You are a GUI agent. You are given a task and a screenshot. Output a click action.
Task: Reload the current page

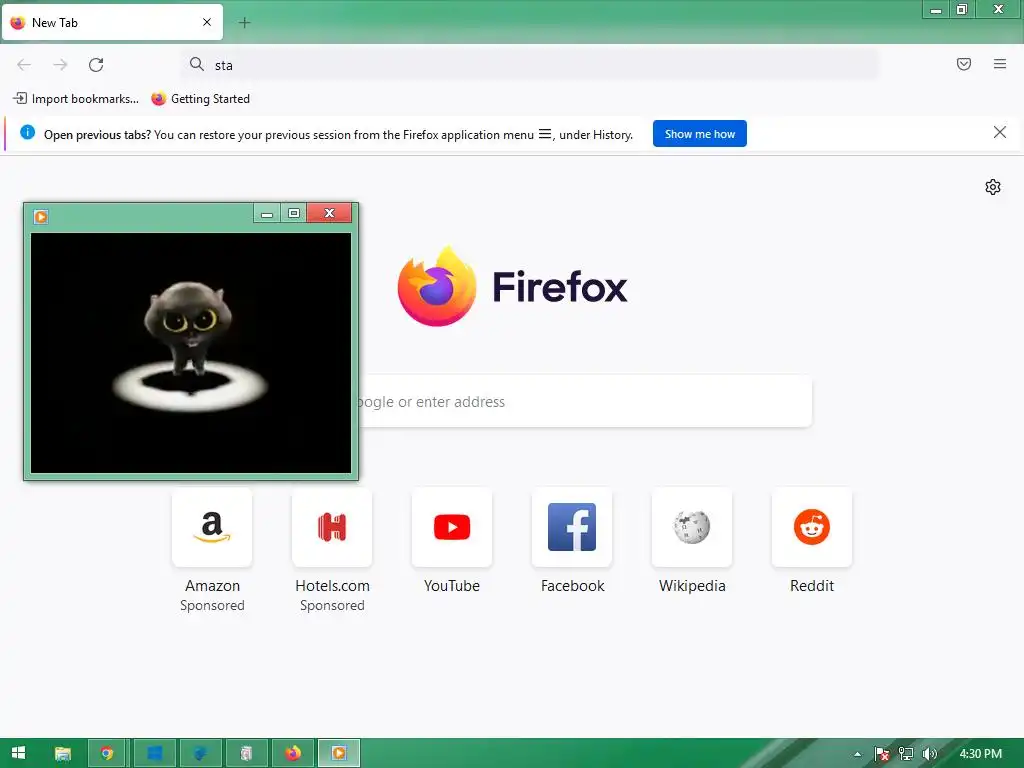pyautogui.click(x=96, y=65)
